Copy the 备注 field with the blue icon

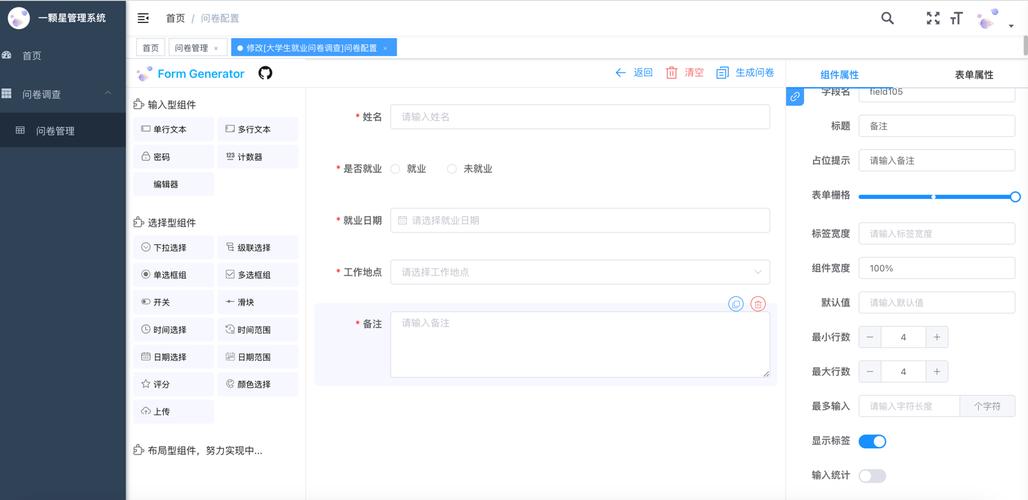736,304
